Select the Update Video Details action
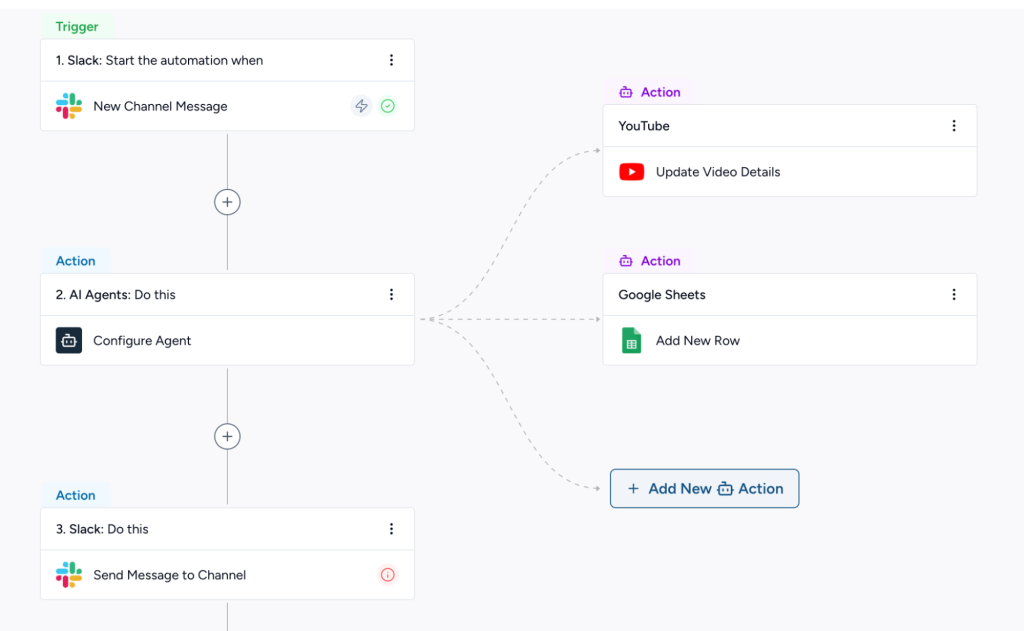The width and height of the screenshot is (1024, 631). [717, 172]
